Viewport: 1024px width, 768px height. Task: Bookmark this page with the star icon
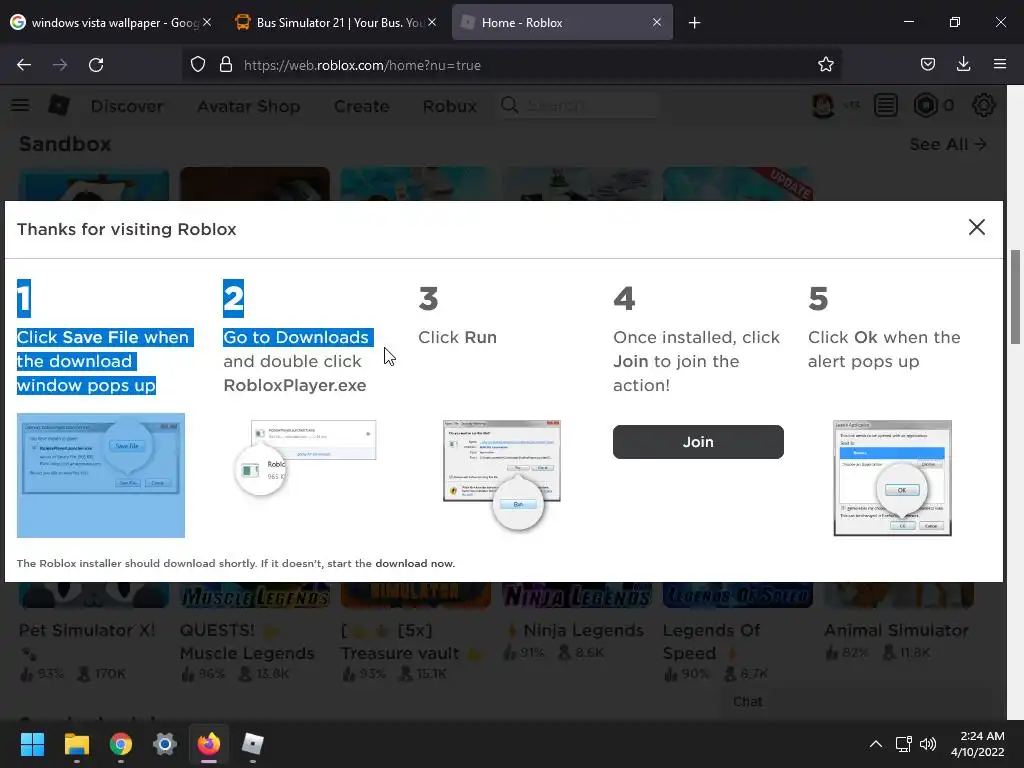coord(825,65)
